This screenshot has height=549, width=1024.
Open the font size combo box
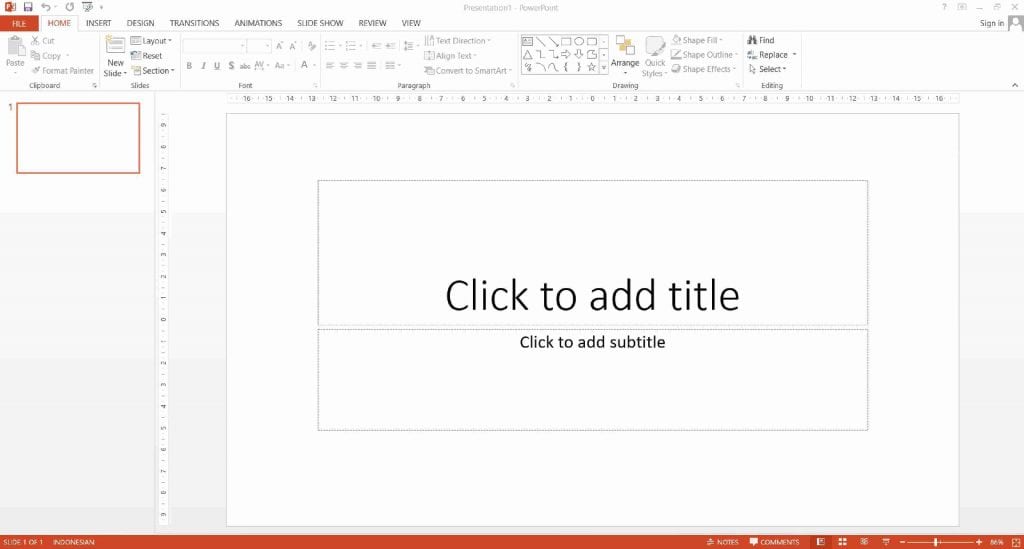pyautogui.click(x=259, y=46)
